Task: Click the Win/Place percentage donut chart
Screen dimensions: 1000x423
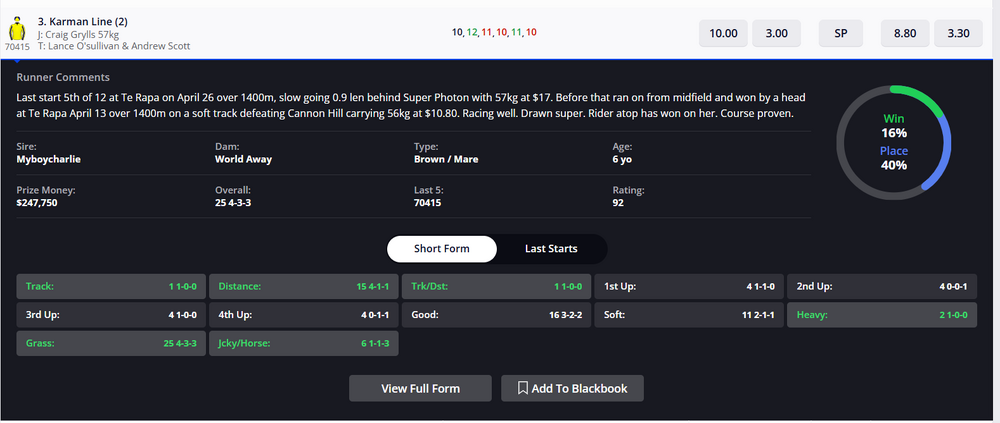Action: coord(893,142)
